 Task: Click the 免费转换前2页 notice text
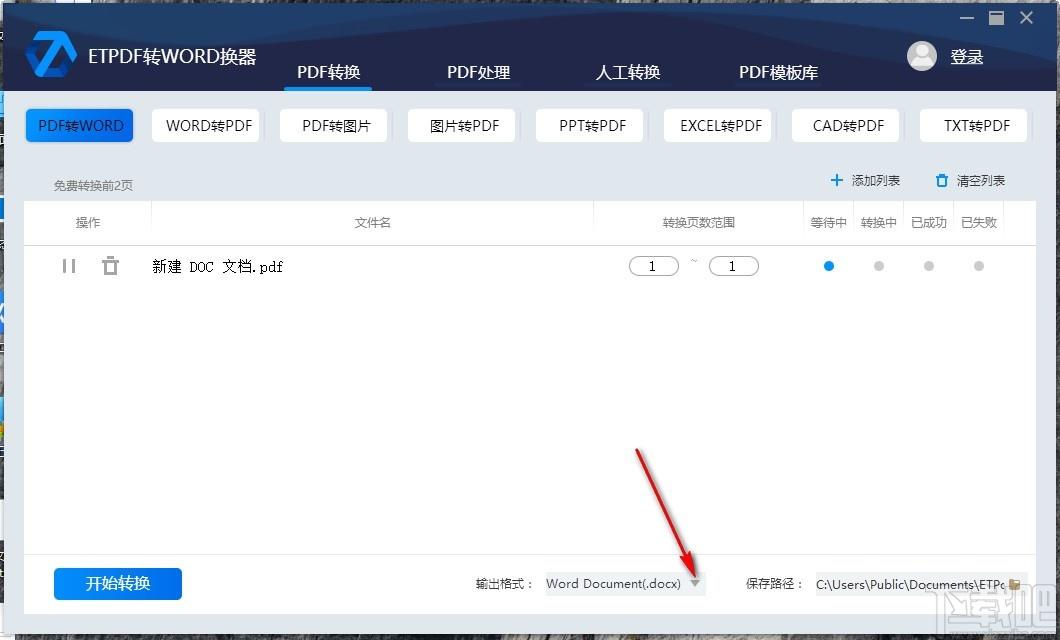pyautogui.click(x=93, y=185)
